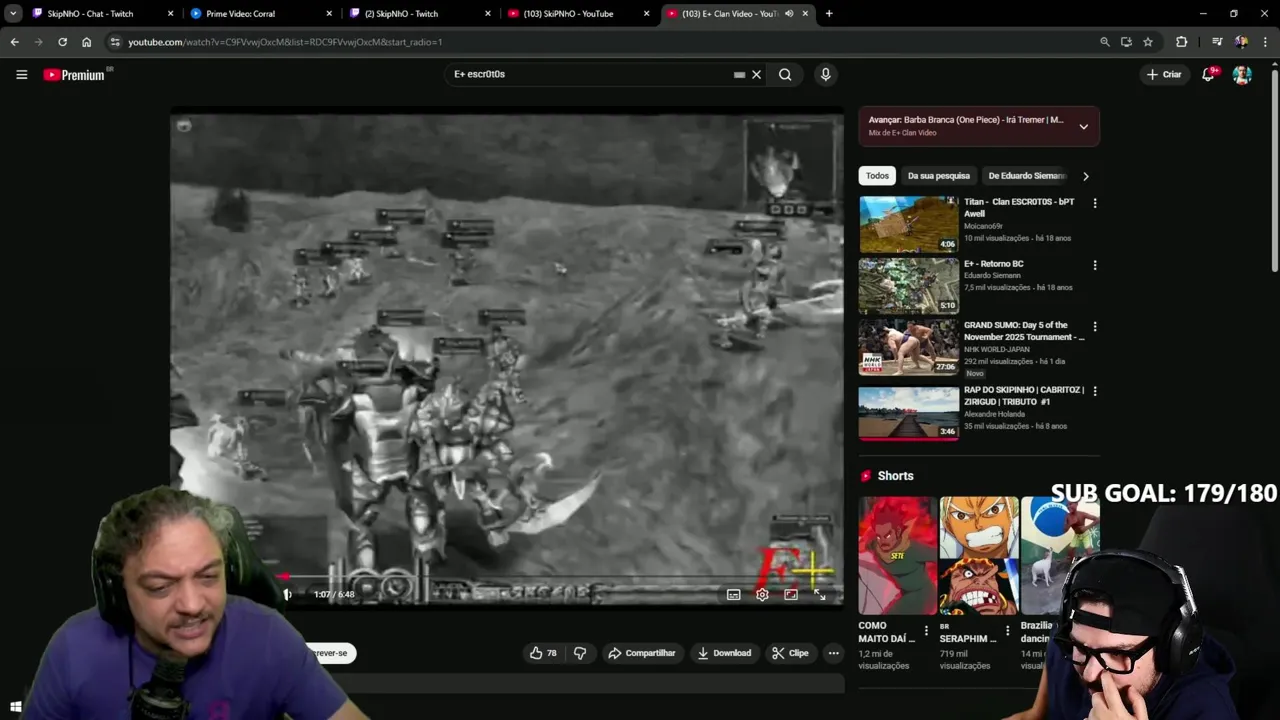The width and height of the screenshot is (1280, 720).
Task: Open options for COMO MAITO DAÍ short
Action: 926,631
